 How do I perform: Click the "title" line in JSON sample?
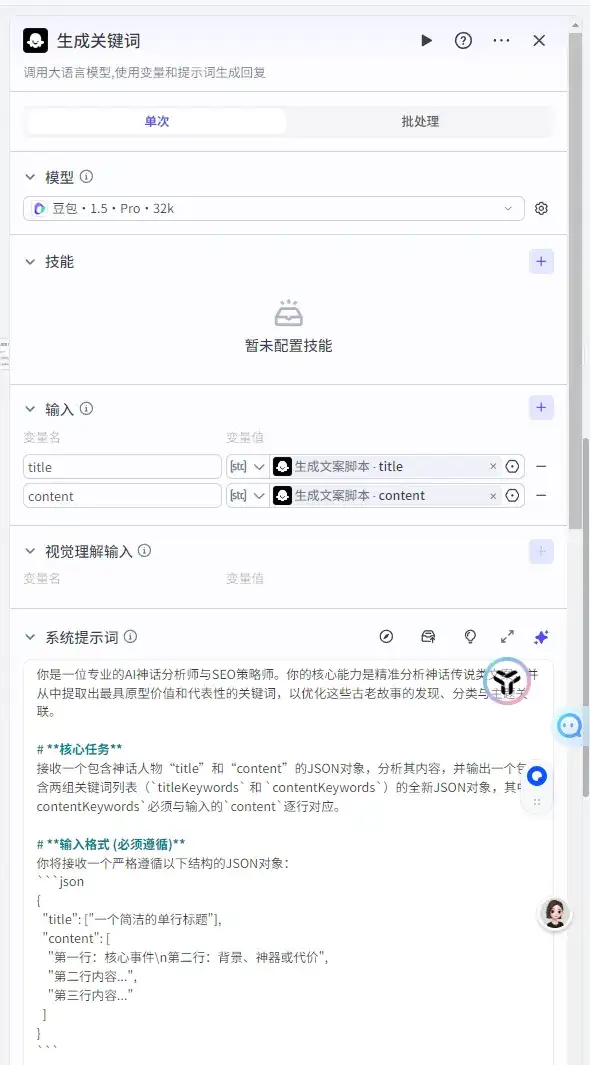click(x=132, y=920)
